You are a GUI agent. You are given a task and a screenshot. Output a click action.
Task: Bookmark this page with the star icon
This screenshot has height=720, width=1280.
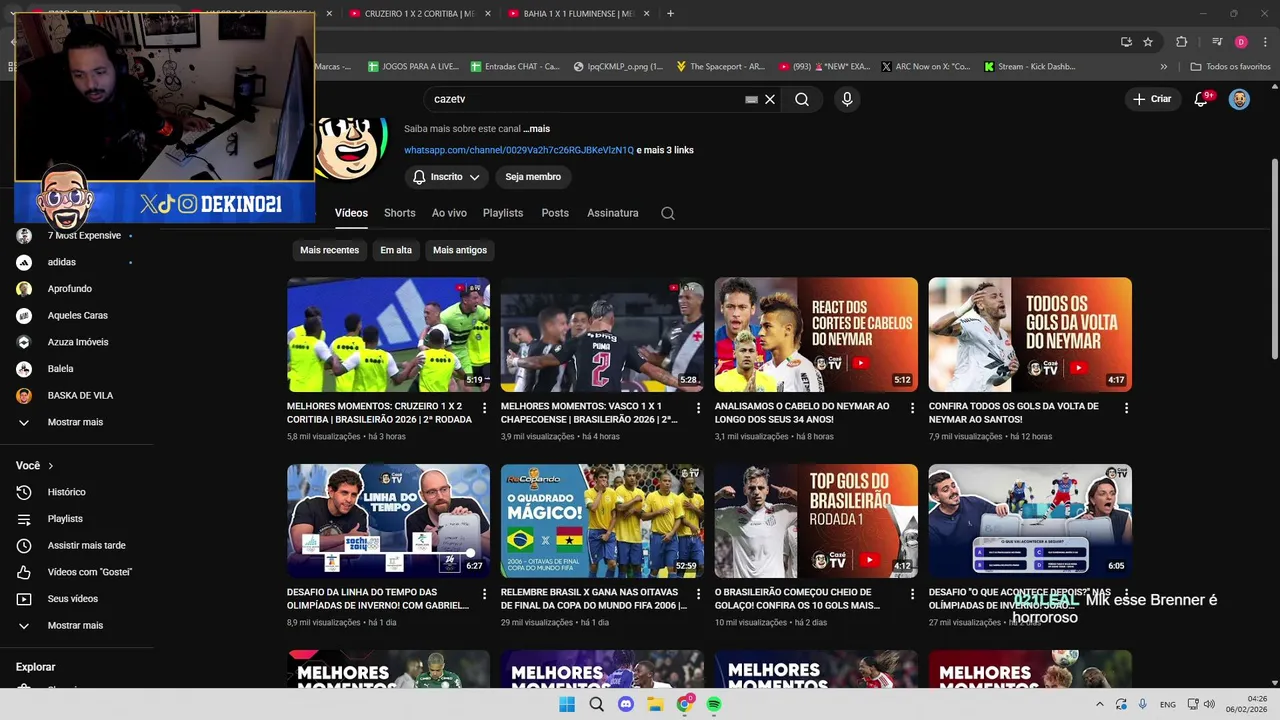point(1148,42)
